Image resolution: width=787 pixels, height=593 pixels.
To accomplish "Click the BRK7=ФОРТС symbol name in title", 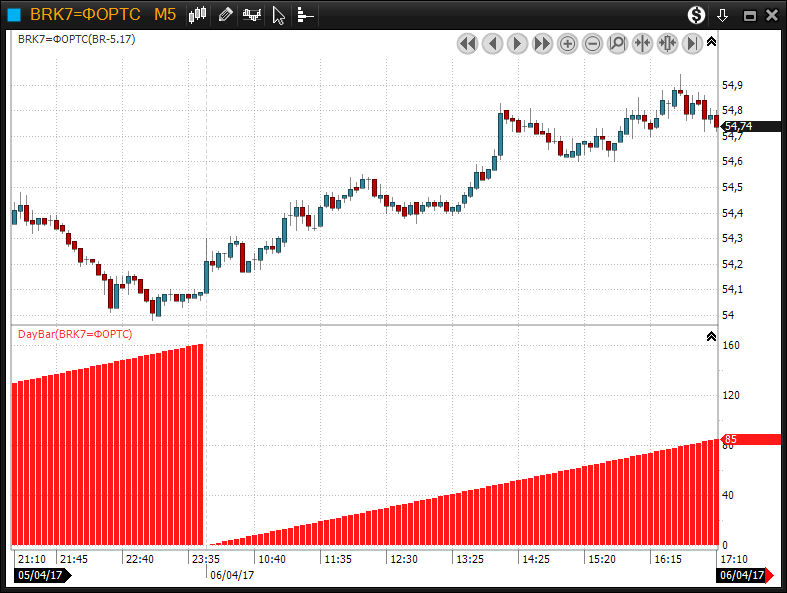I will click(x=84, y=15).
